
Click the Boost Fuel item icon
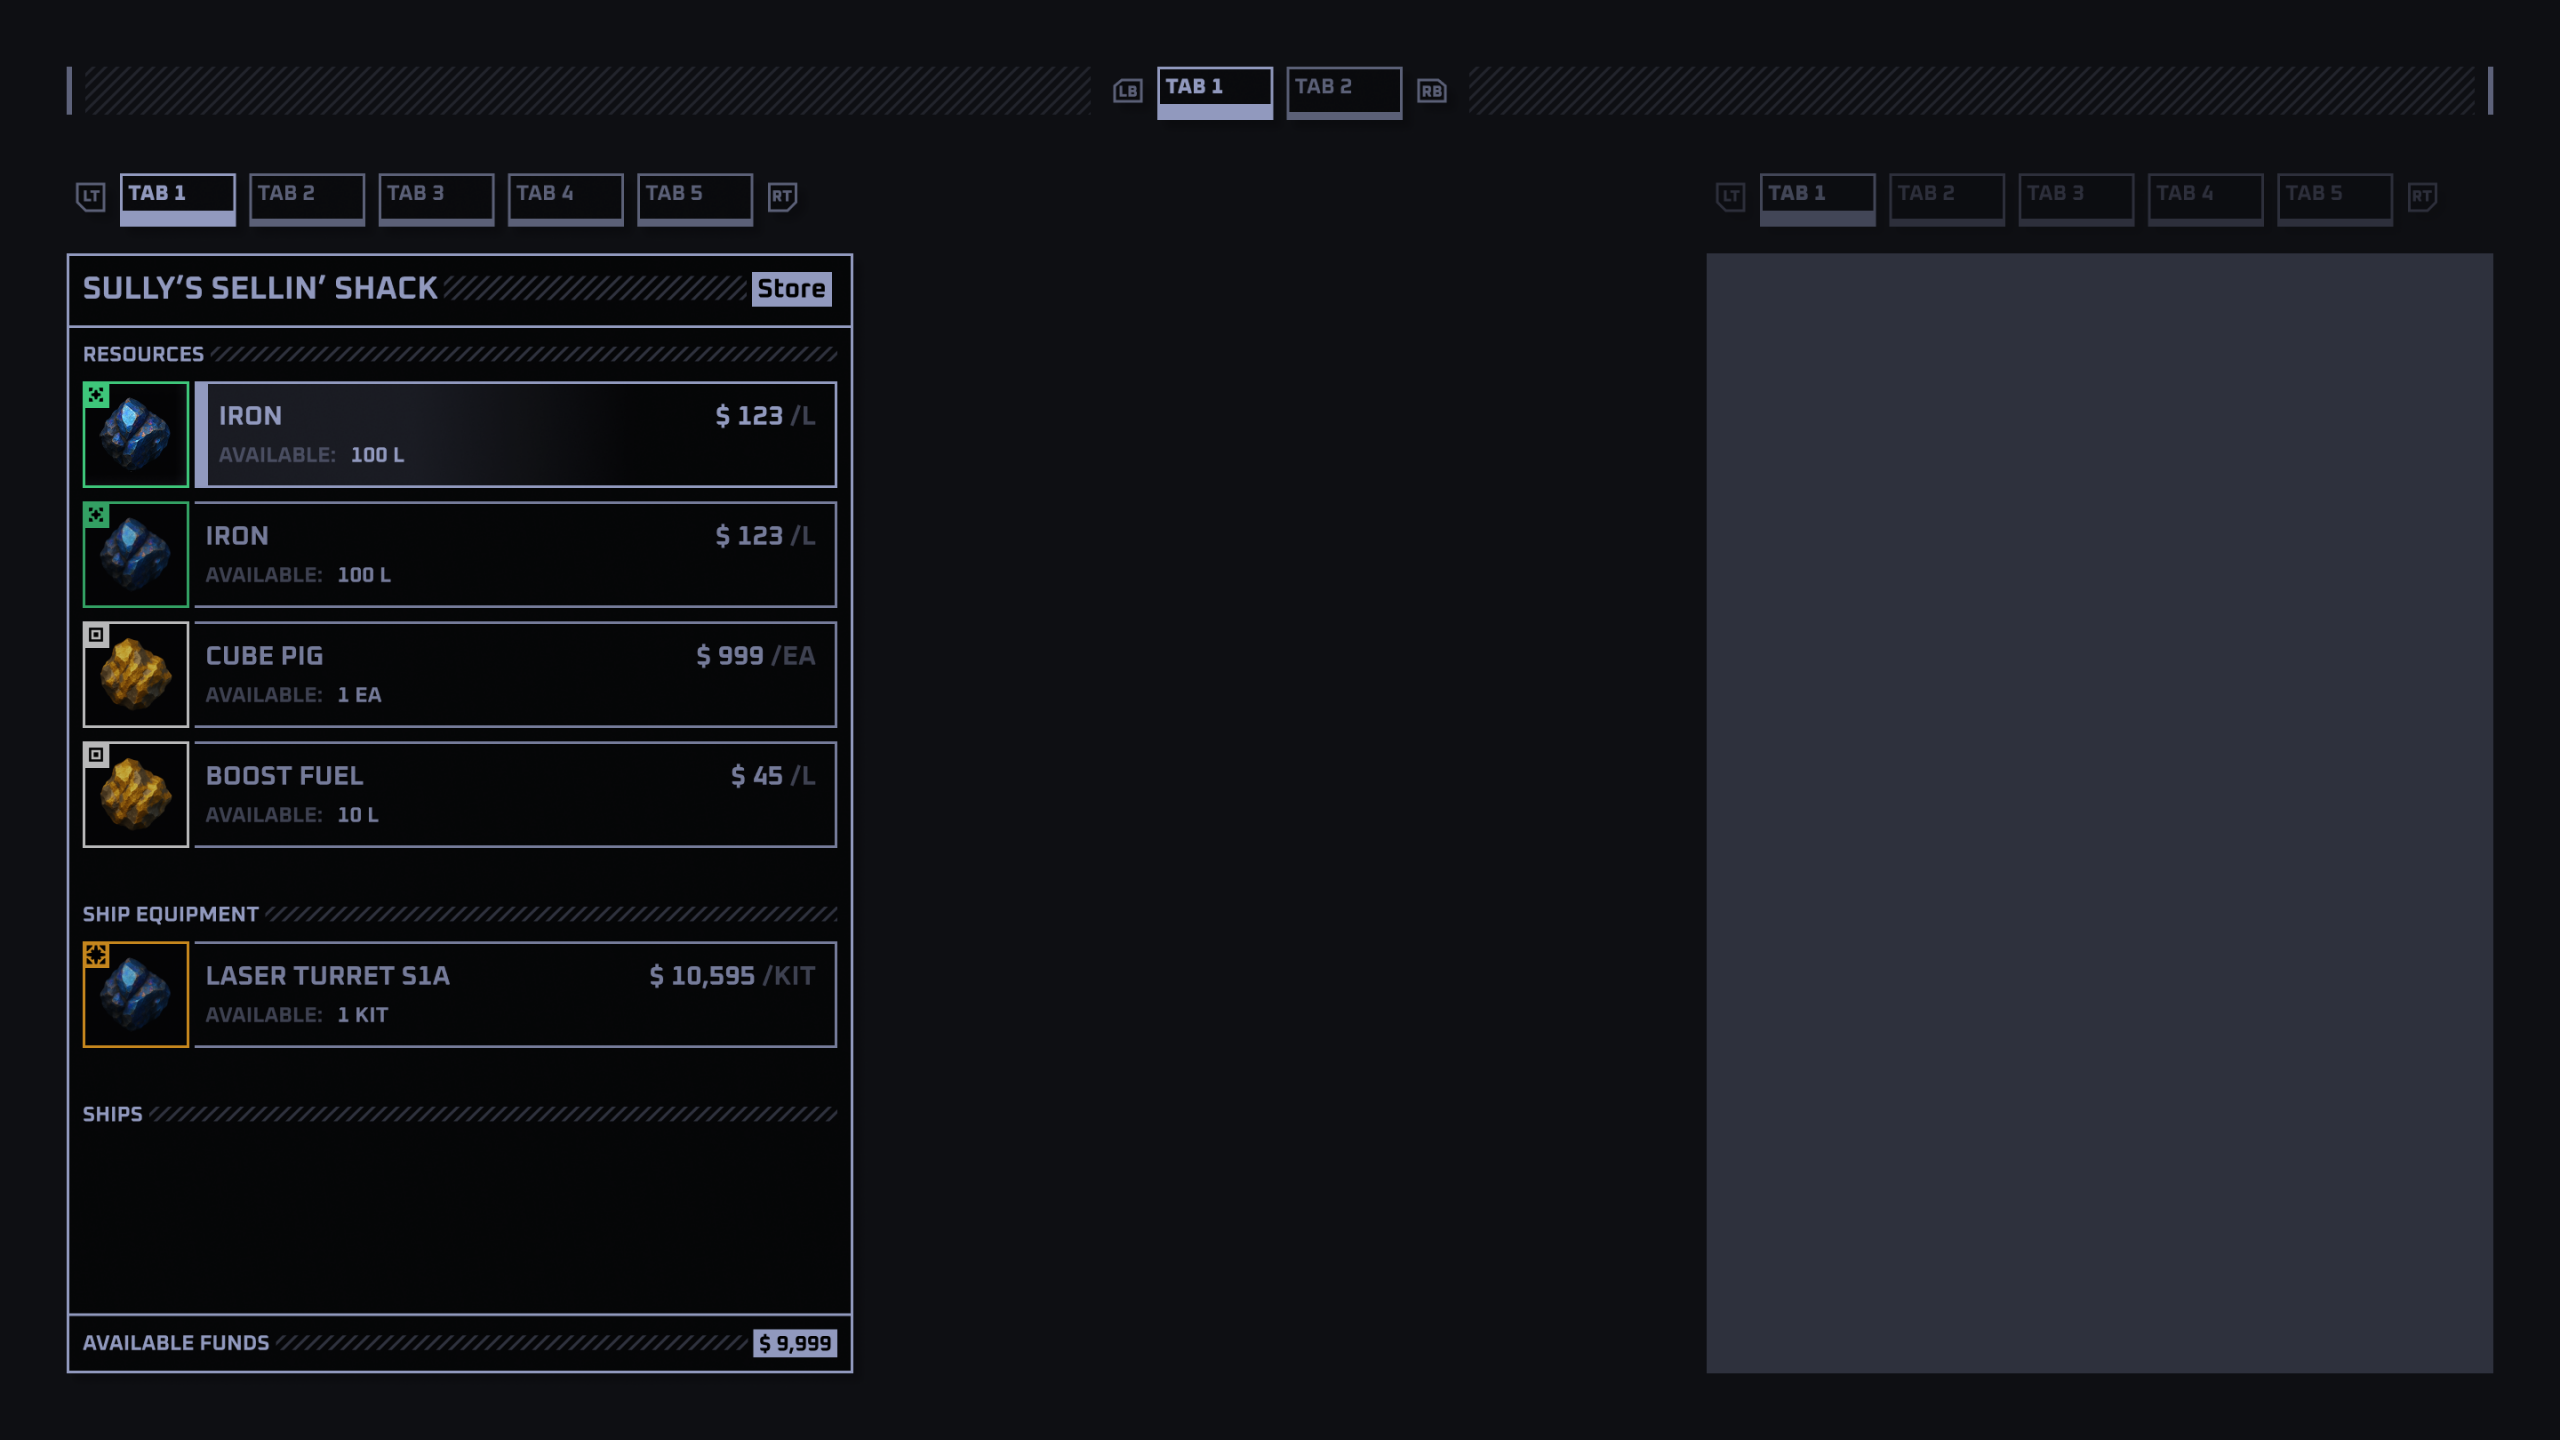click(x=135, y=794)
